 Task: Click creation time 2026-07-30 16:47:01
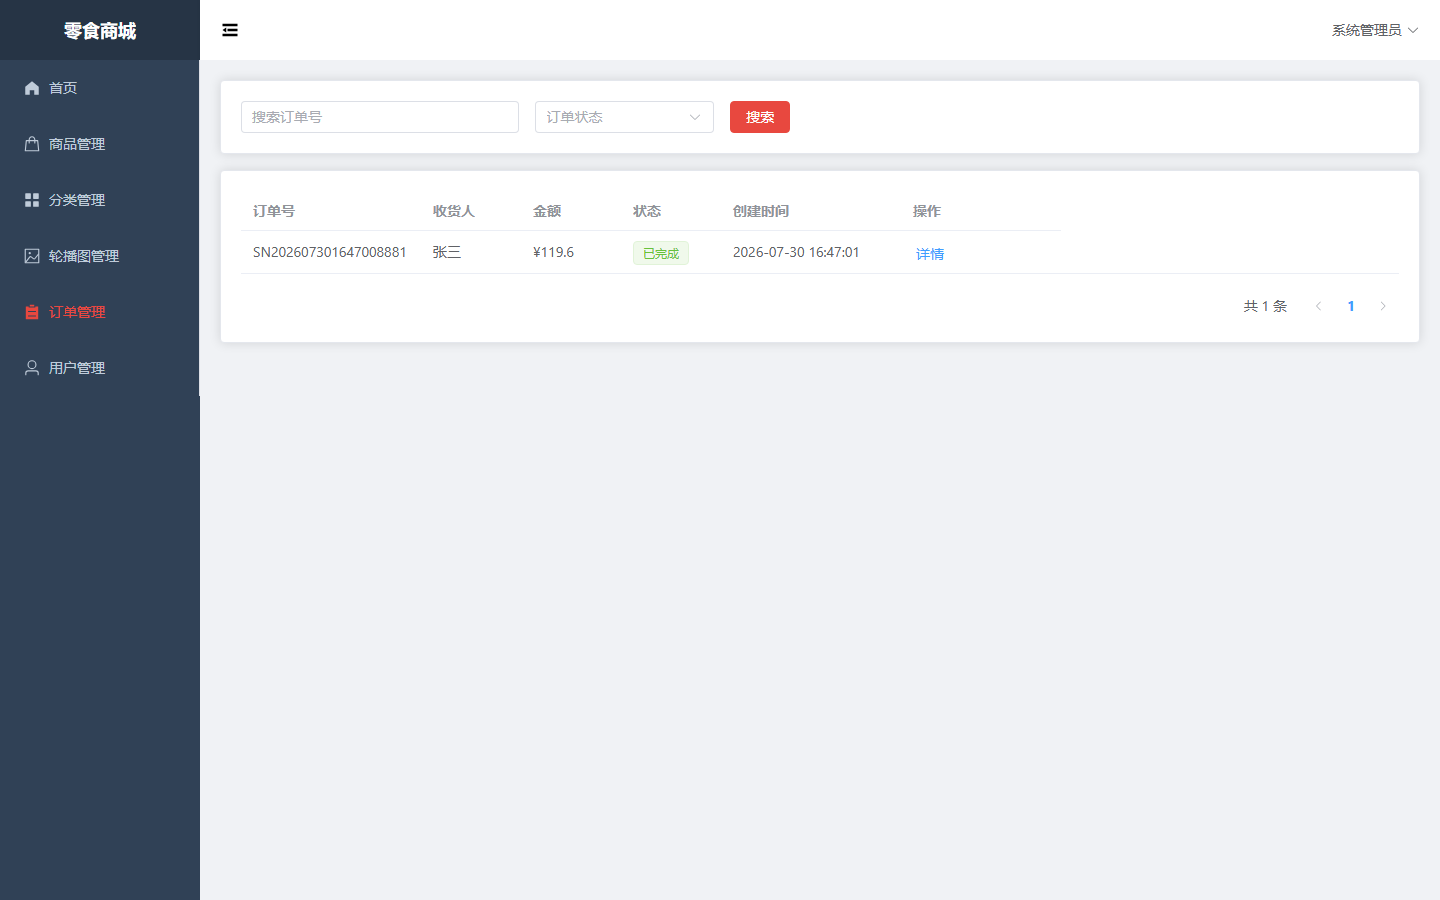coord(796,252)
